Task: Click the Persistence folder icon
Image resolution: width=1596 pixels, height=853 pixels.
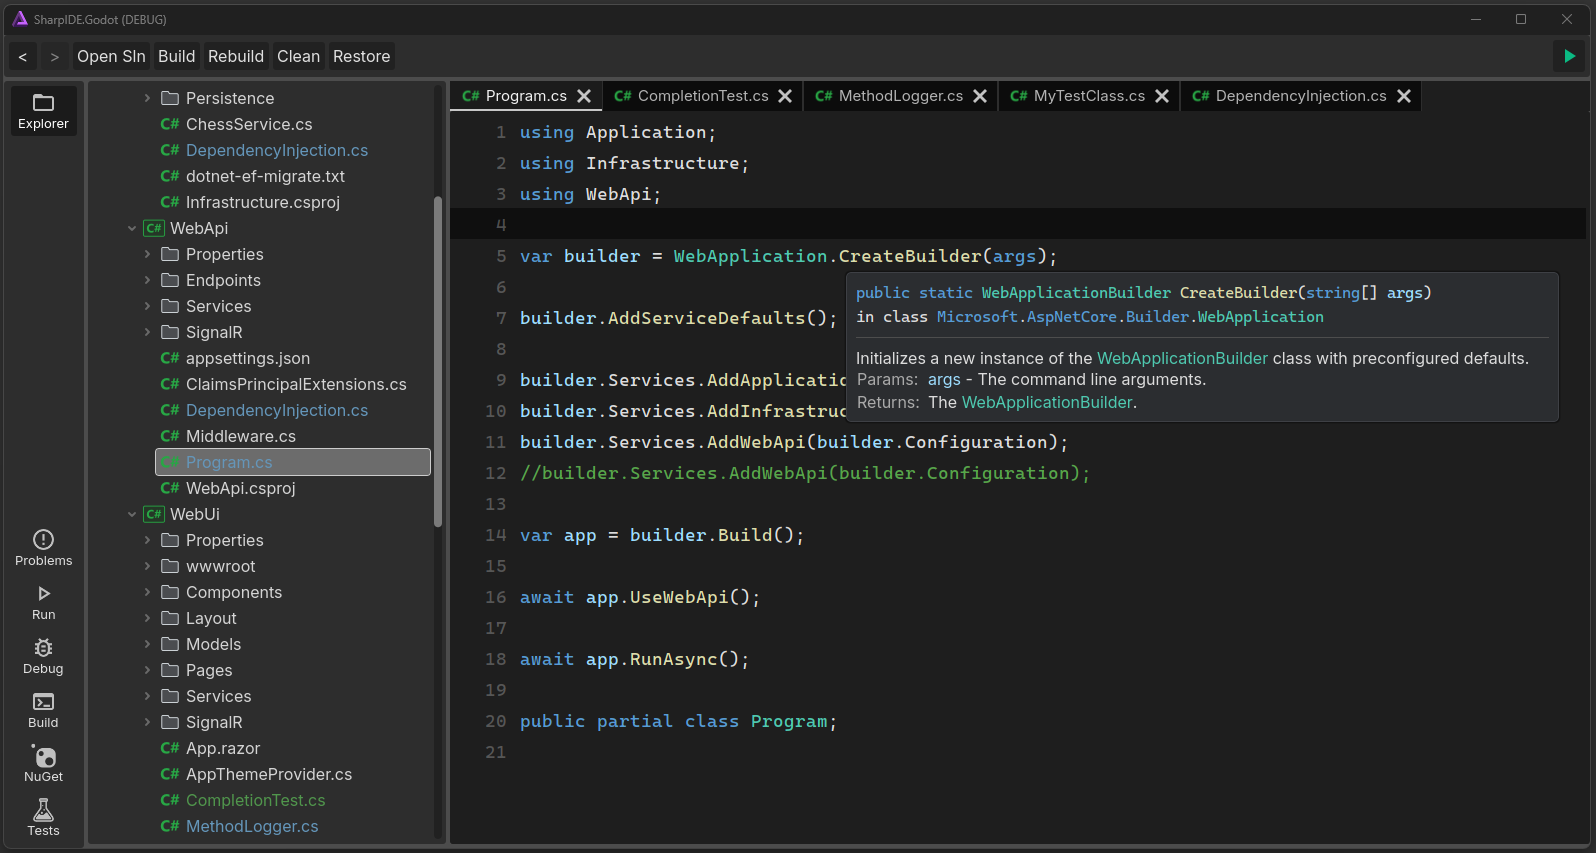Action: pyautogui.click(x=170, y=98)
